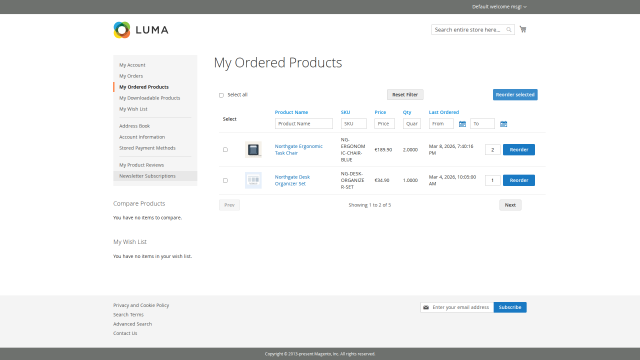Open My Product Reviews

tap(141, 165)
